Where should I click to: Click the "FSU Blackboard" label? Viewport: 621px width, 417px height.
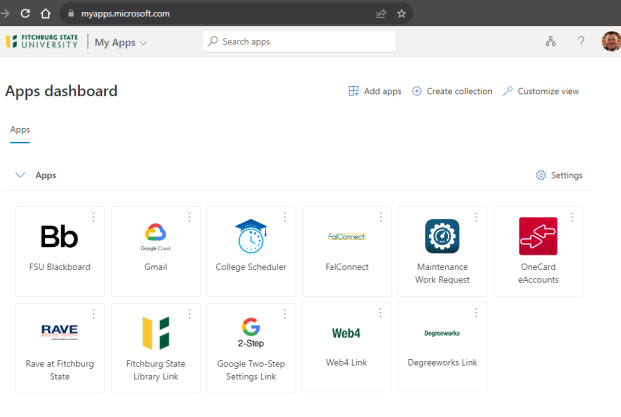coord(59,267)
